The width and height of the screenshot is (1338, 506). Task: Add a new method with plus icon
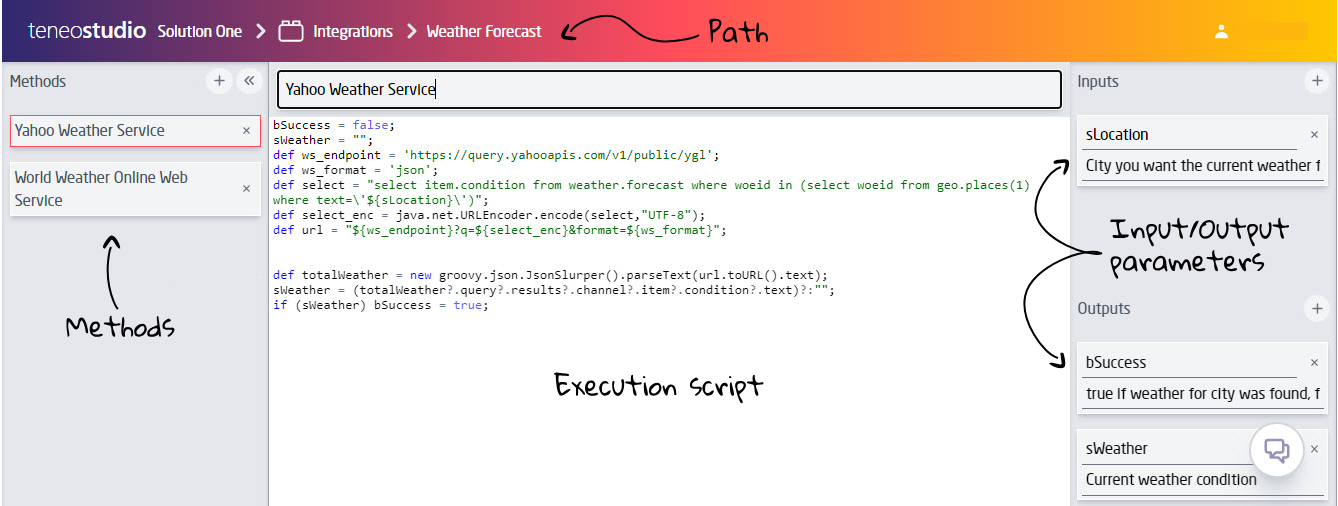click(x=219, y=81)
